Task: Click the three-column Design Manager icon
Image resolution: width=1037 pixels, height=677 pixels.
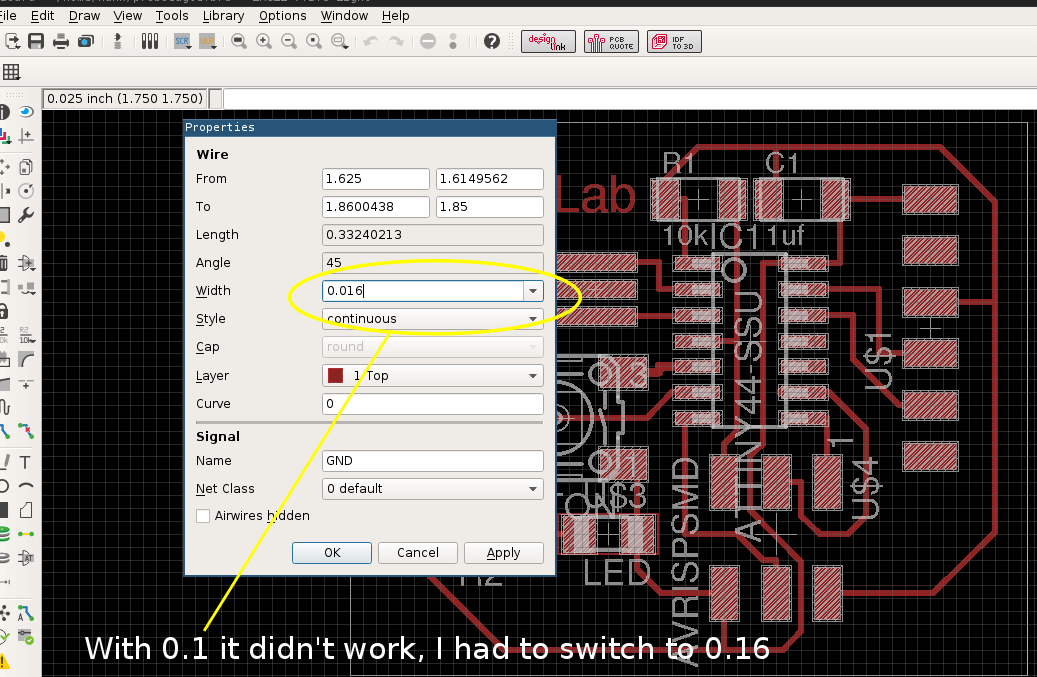Action: [150, 42]
